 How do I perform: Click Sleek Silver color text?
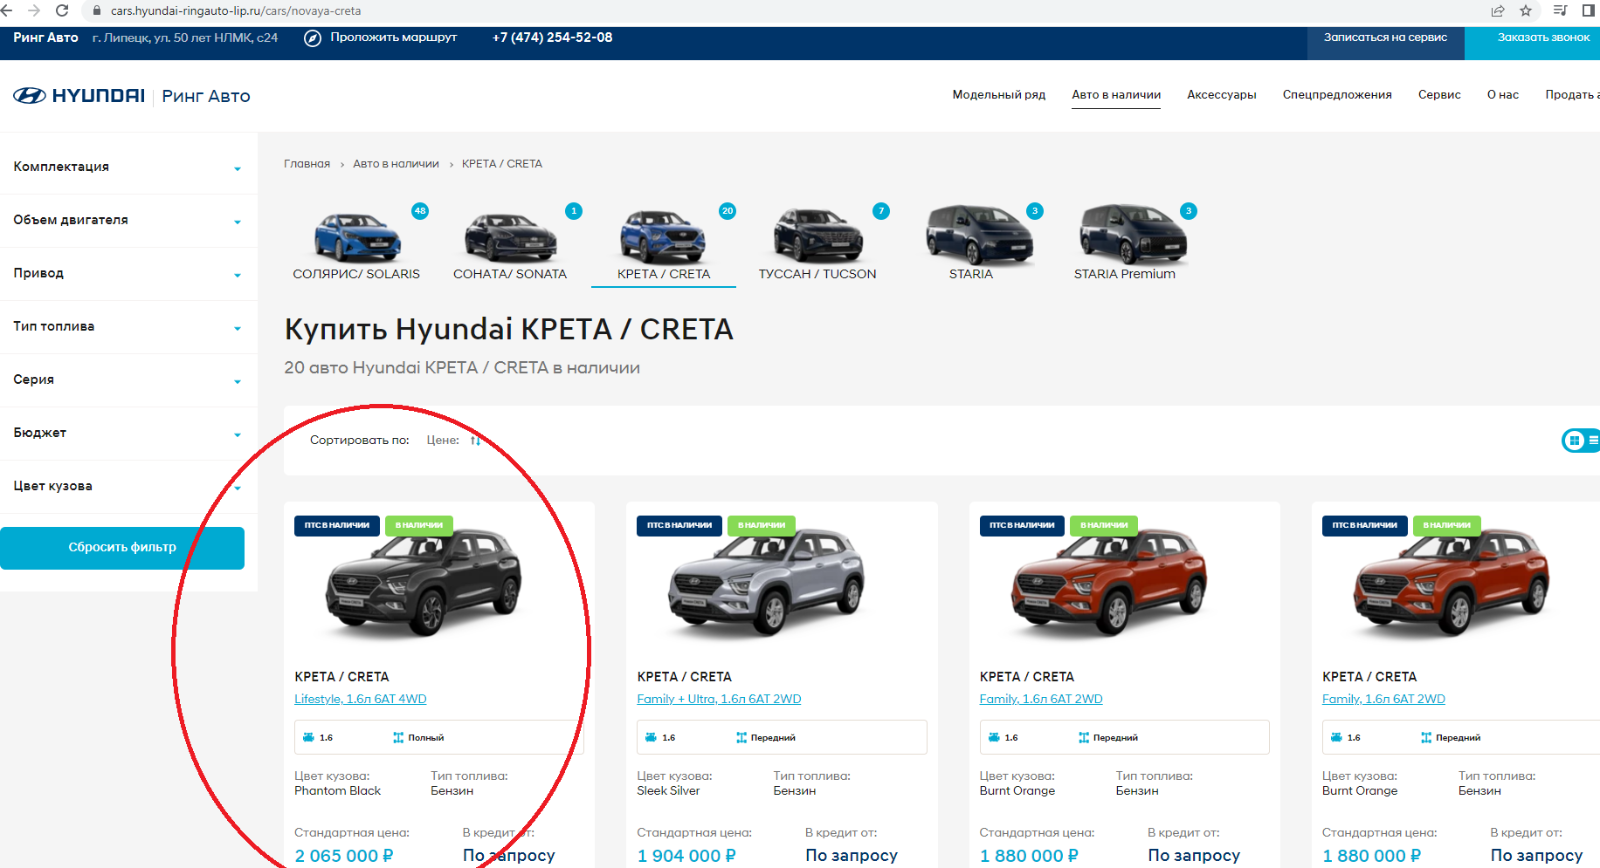click(x=668, y=791)
